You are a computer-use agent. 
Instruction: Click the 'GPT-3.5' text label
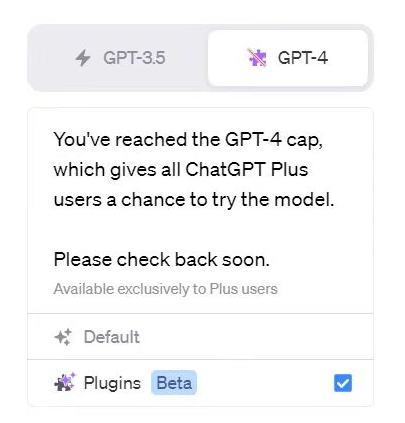coord(134,58)
